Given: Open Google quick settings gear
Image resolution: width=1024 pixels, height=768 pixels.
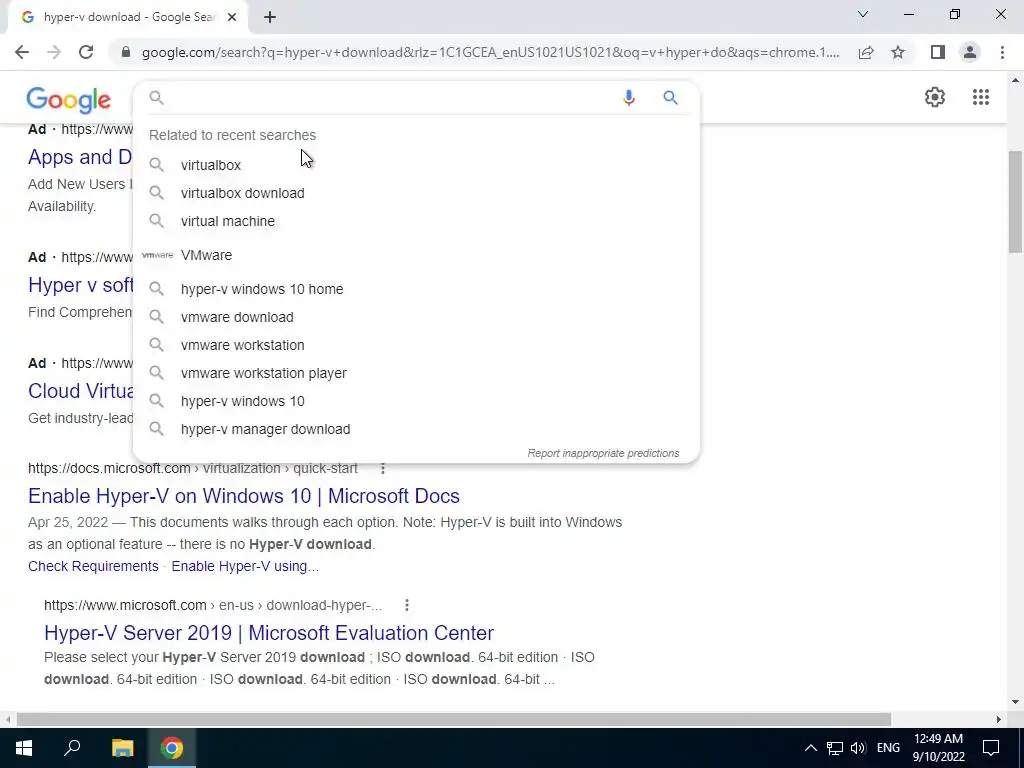Looking at the screenshot, I should click(x=935, y=97).
